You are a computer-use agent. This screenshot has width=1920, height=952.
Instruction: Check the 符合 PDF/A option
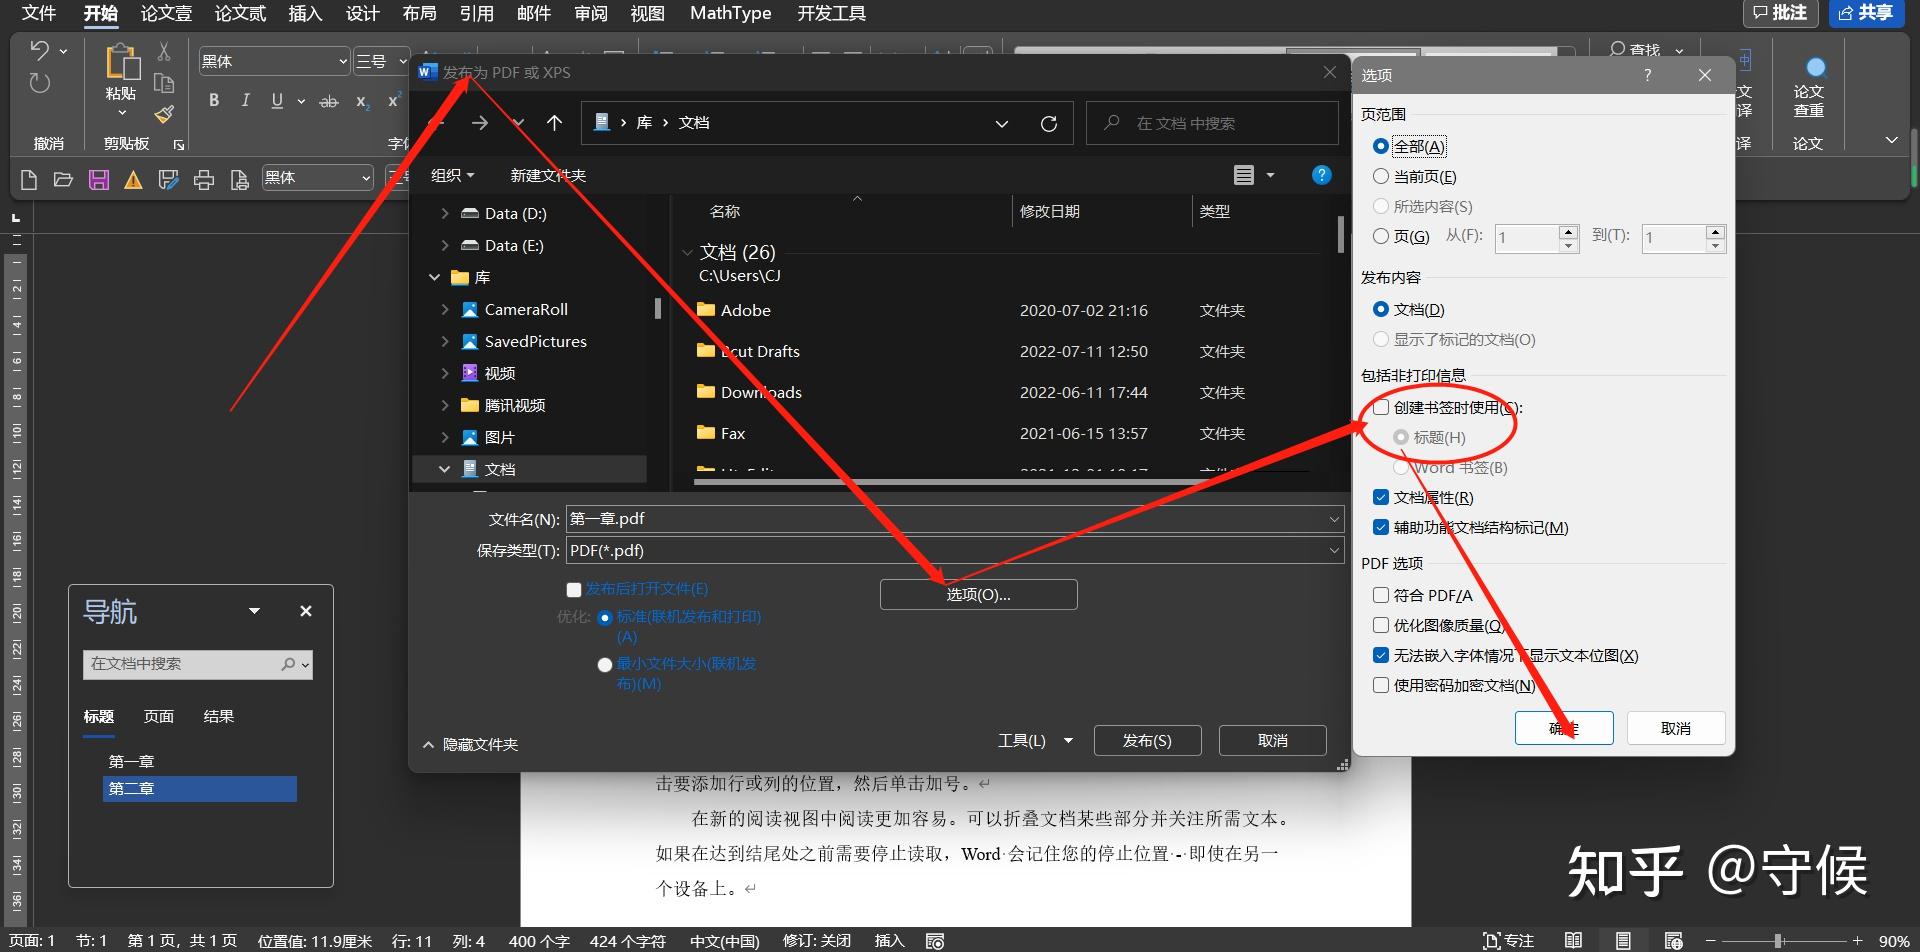[1381, 596]
